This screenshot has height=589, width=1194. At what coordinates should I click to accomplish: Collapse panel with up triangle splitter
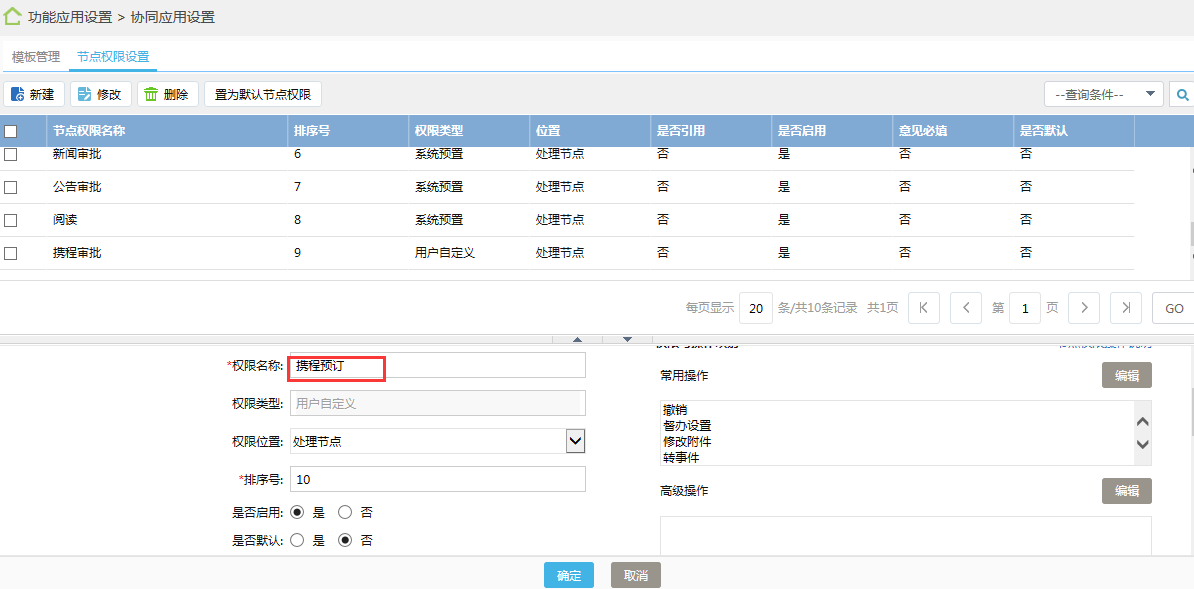577,340
